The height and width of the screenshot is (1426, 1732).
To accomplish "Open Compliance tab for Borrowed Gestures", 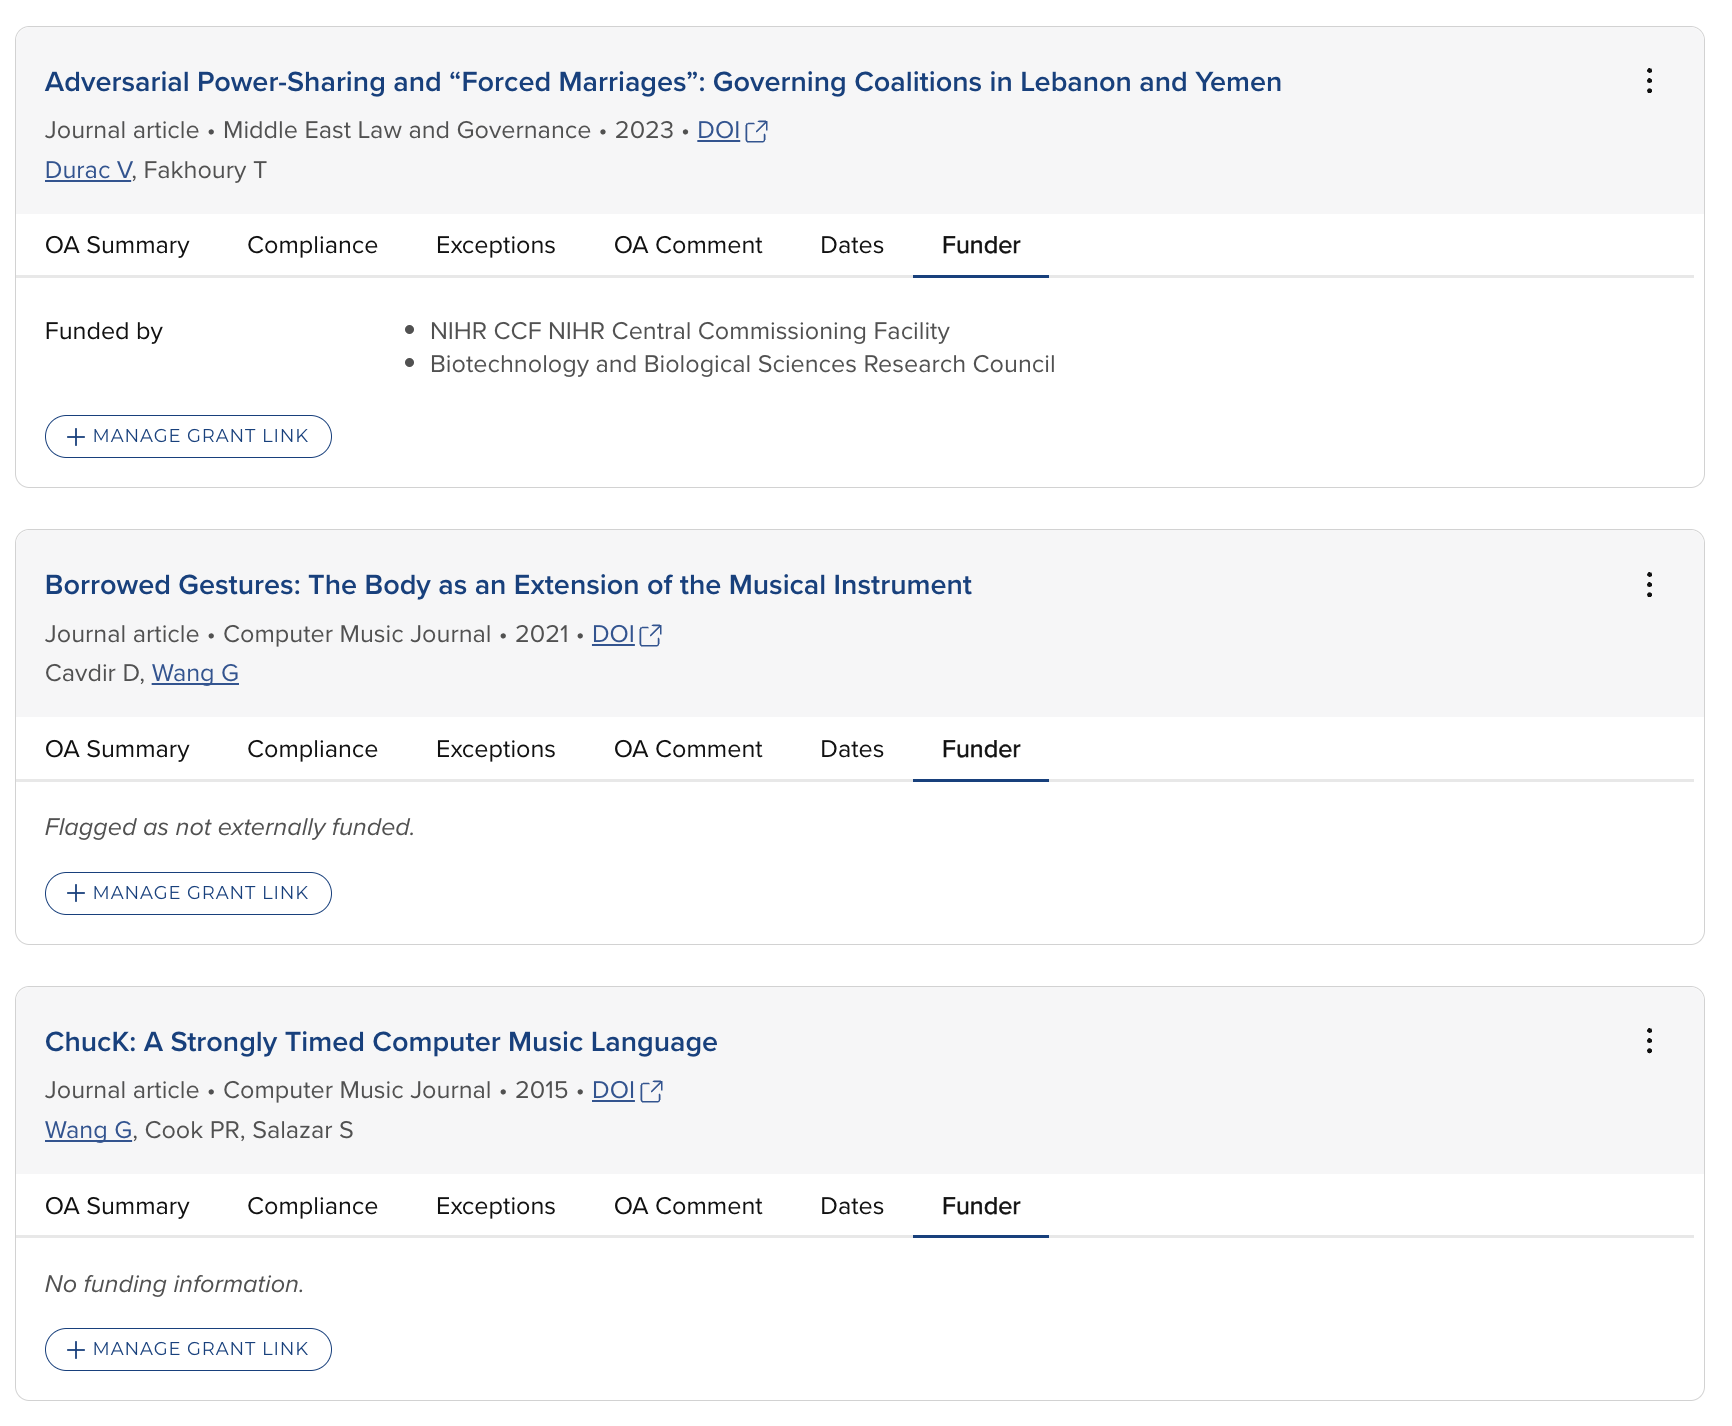I will pyautogui.click(x=312, y=749).
